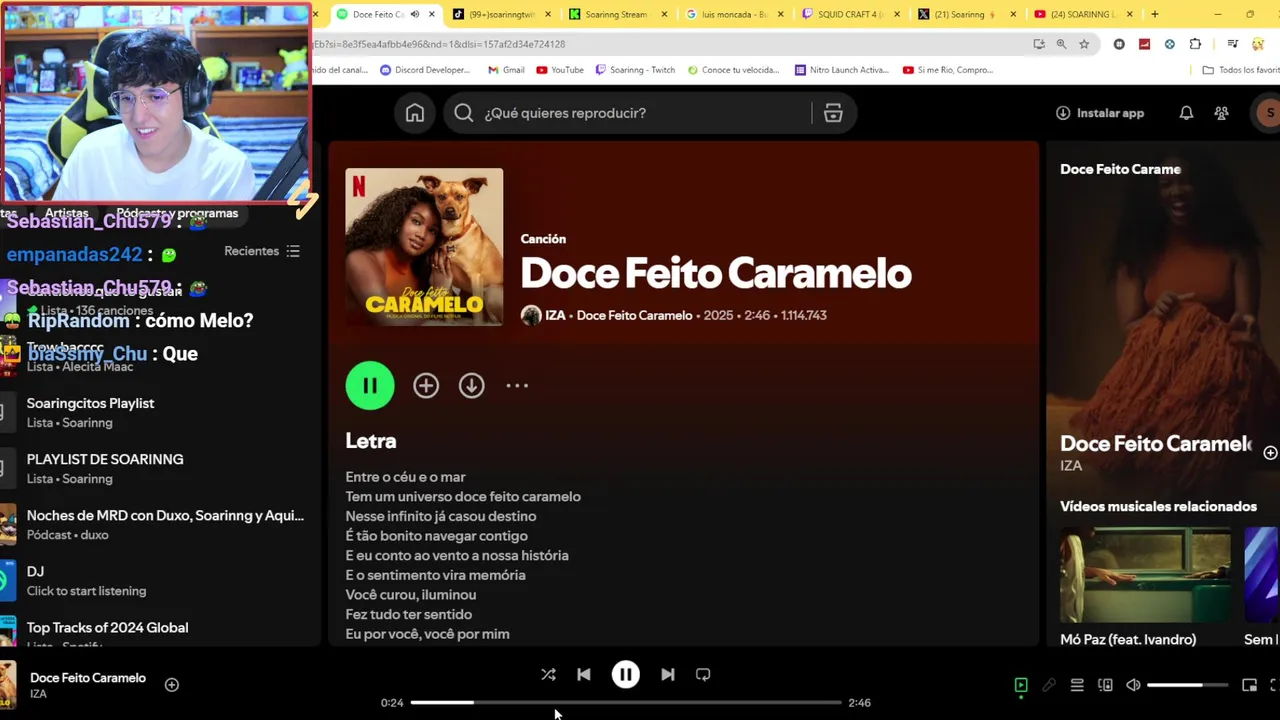This screenshot has height=720, width=1280.
Task: Open the Discord Developer bookmark
Action: point(426,70)
